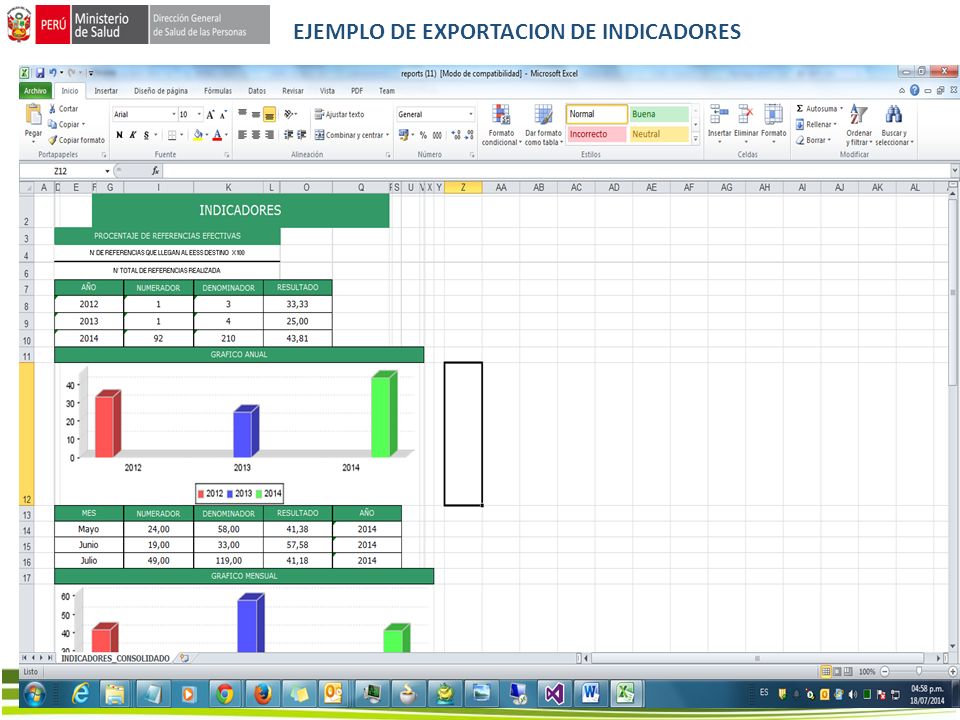
Task: Open Google Chrome from taskbar
Action: point(225,694)
